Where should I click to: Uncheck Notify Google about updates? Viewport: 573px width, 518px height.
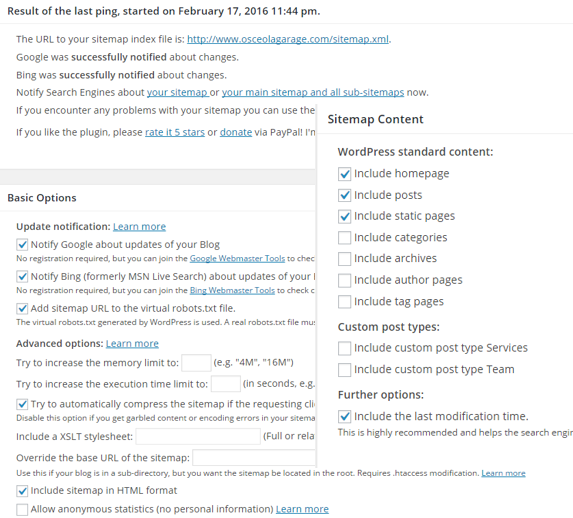(x=22, y=244)
